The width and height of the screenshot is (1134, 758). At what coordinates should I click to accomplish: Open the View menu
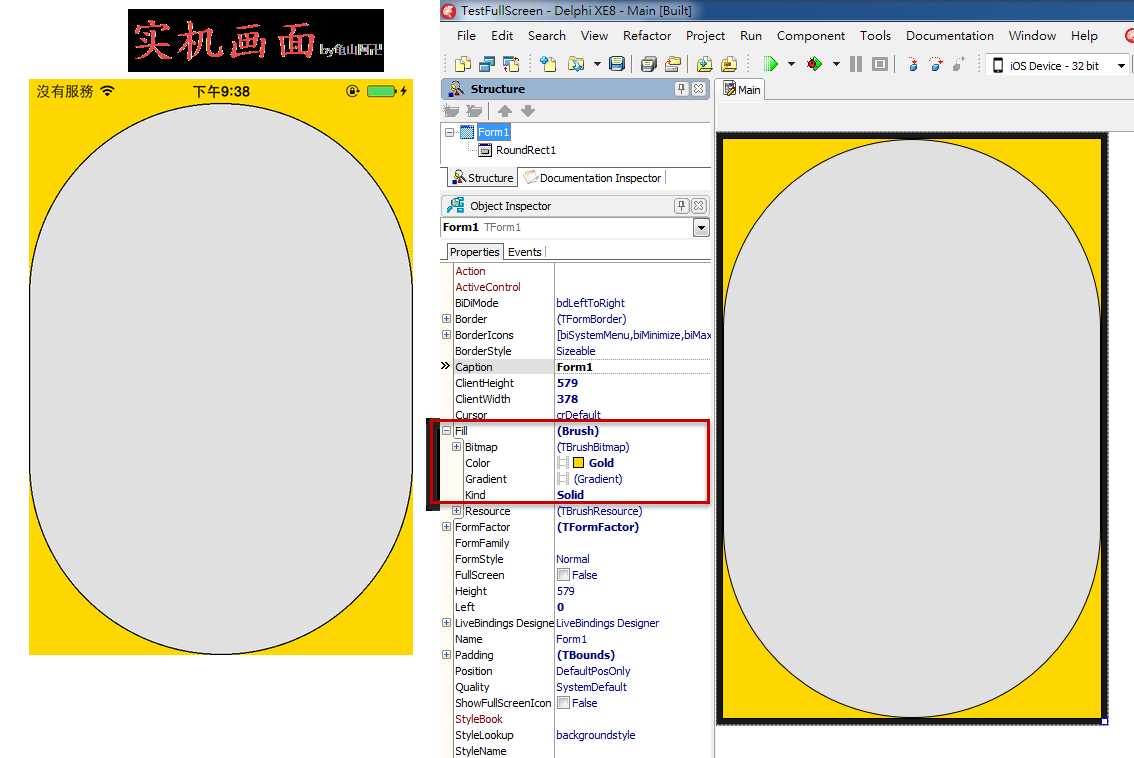point(594,35)
